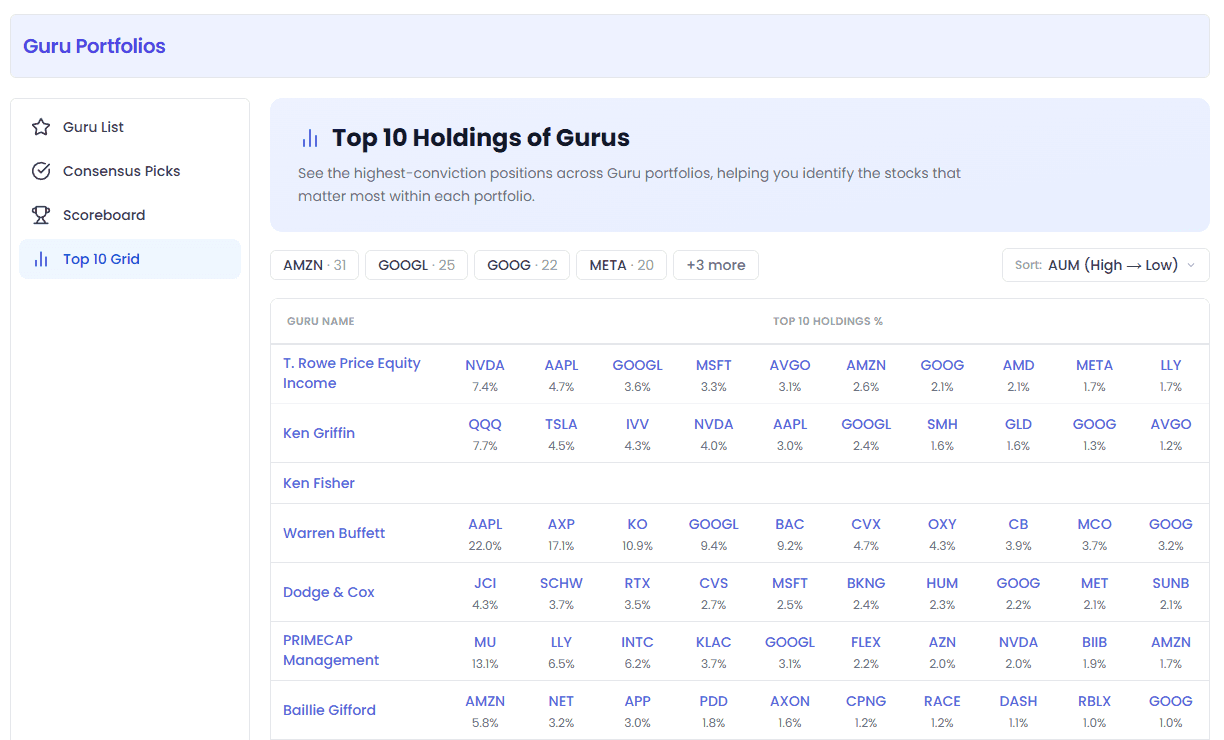Click KO in Warren Buffett row
Viewport: 1224px width, 740px height.
pos(637,524)
